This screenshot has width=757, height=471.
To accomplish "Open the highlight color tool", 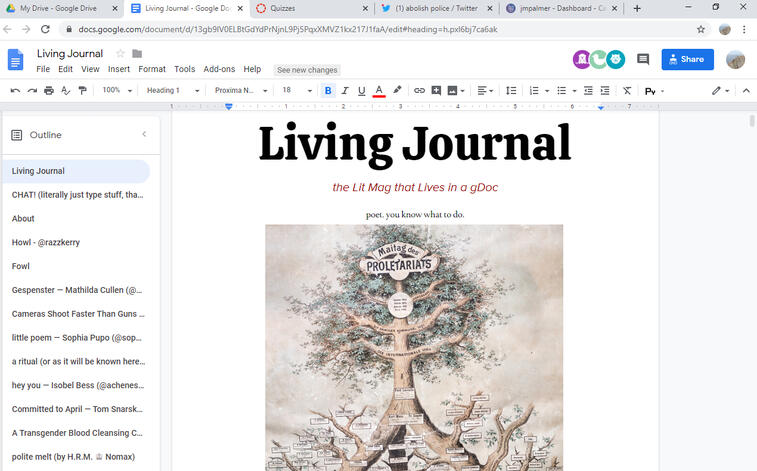I will (x=397, y=90).
